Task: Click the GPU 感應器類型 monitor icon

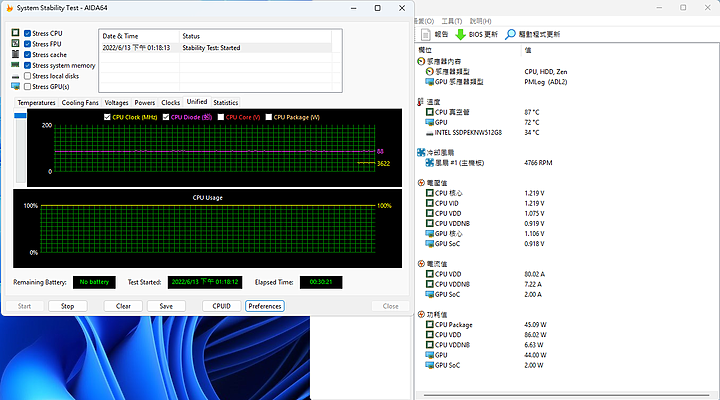Action: point(429,82)
